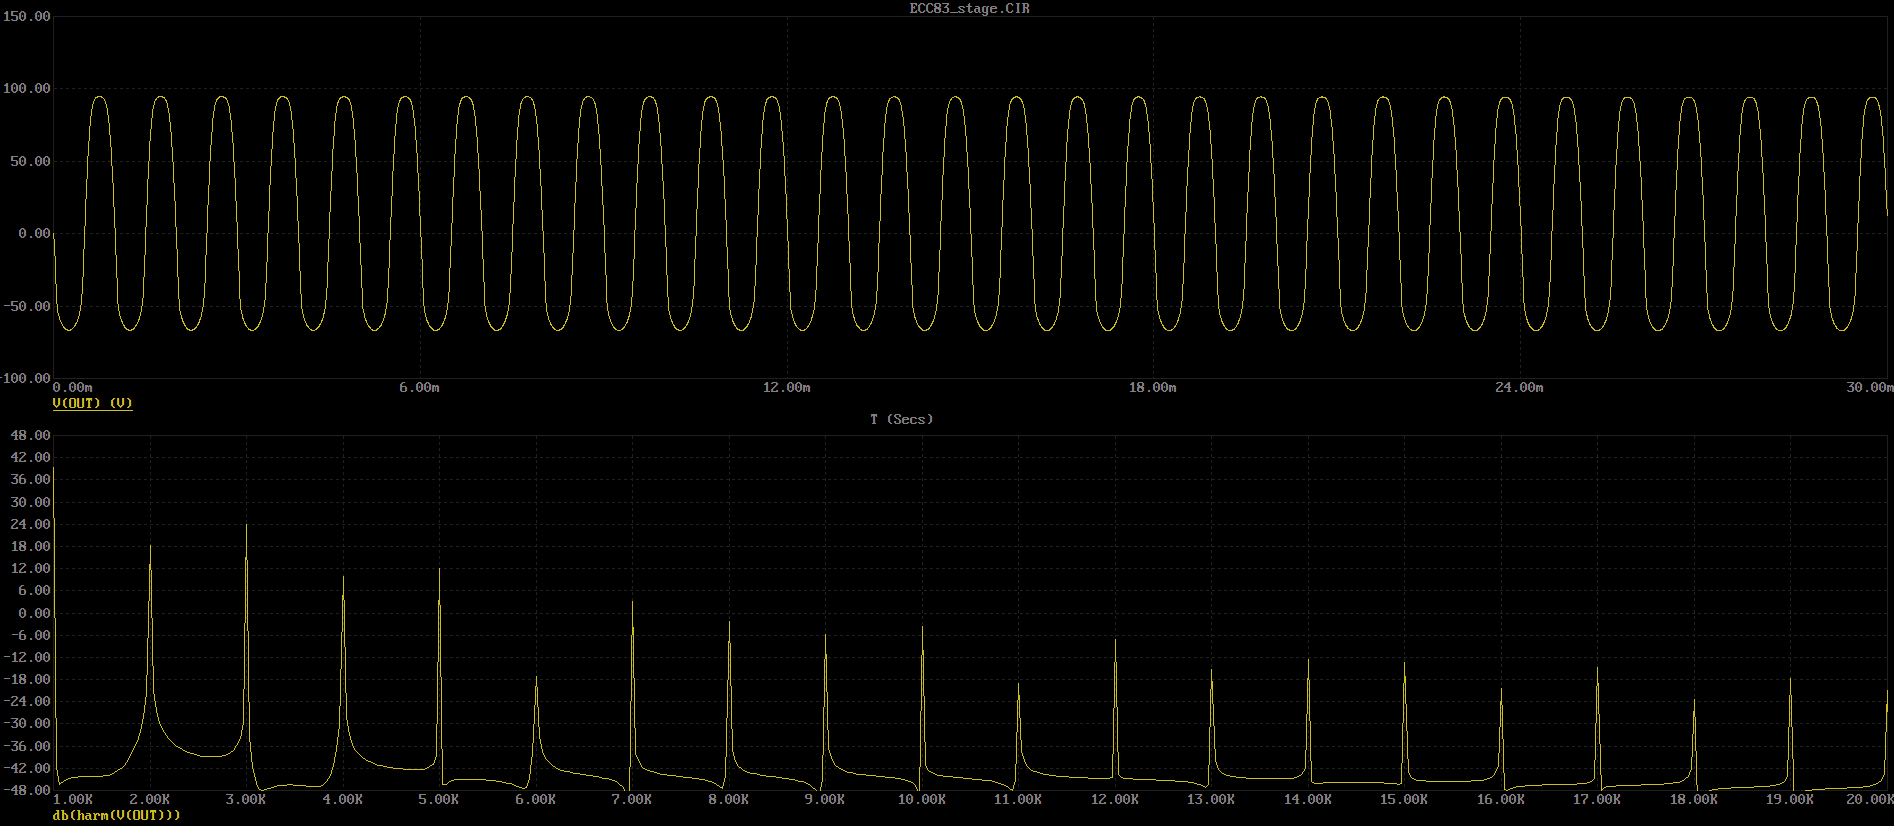Select the db(harm(V(OUT))) trace label
Viewport: 1894px width, 826px height.
(x=116, y=815)
